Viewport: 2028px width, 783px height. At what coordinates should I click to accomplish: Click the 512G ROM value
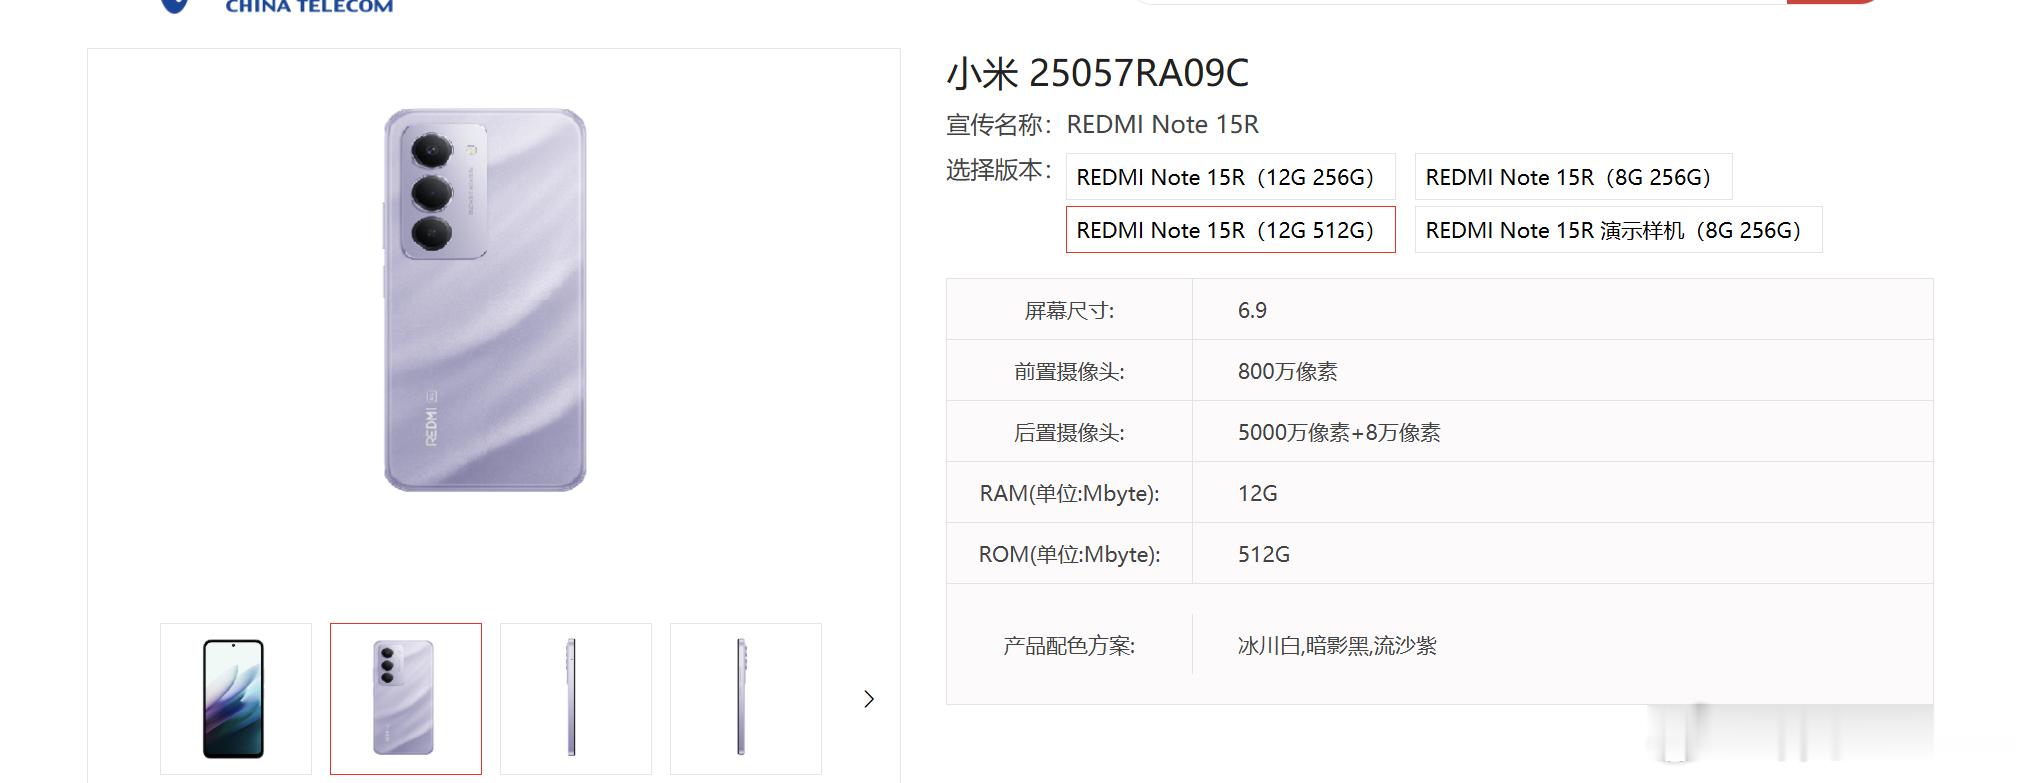point(1264,554)
